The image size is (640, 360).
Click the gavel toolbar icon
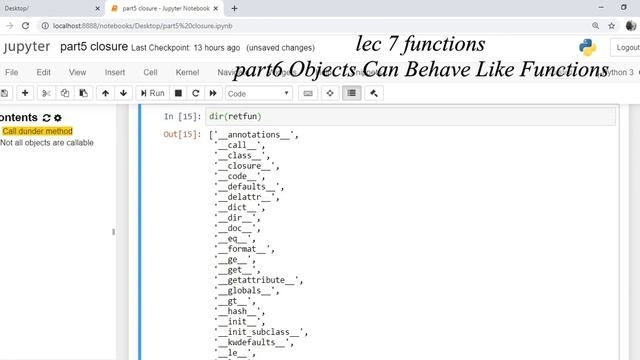tap(373, 93)
